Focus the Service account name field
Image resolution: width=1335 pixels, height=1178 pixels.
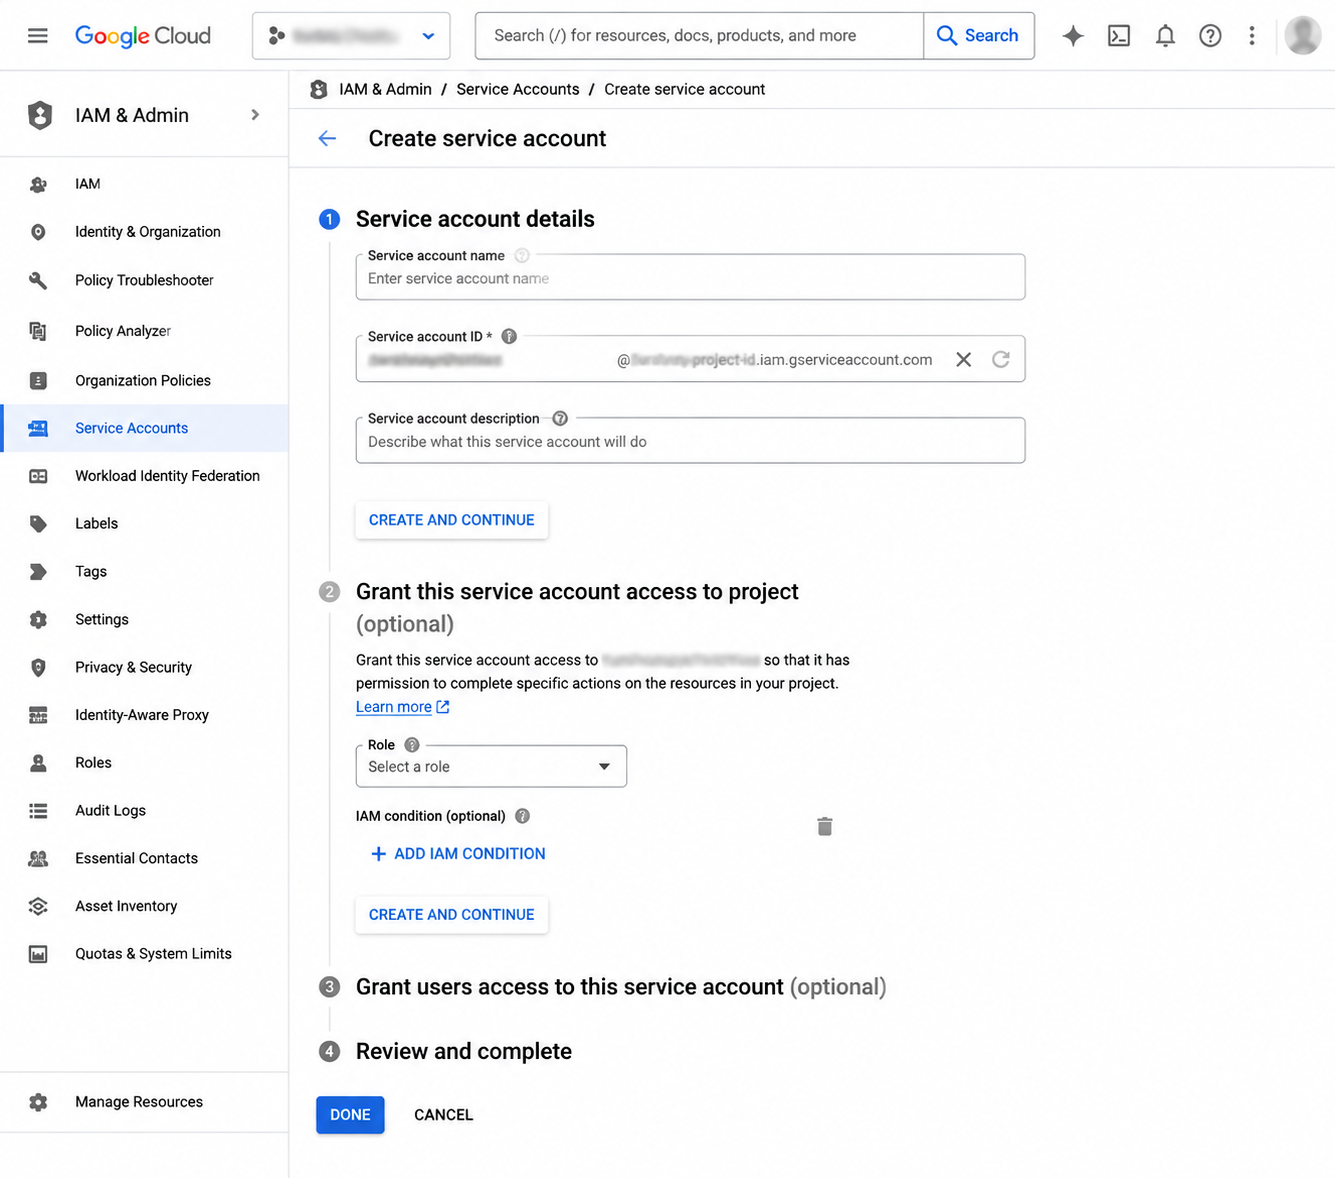click(690, 278)
